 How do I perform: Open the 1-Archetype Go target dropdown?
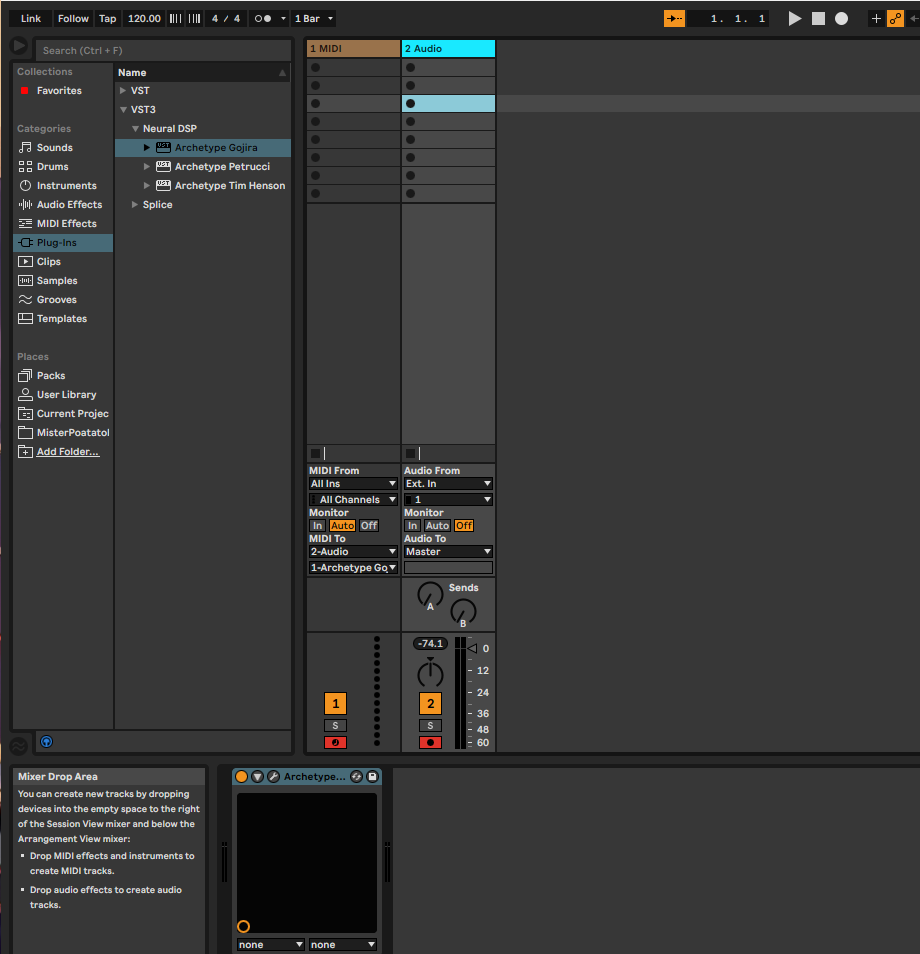point(354,568)
